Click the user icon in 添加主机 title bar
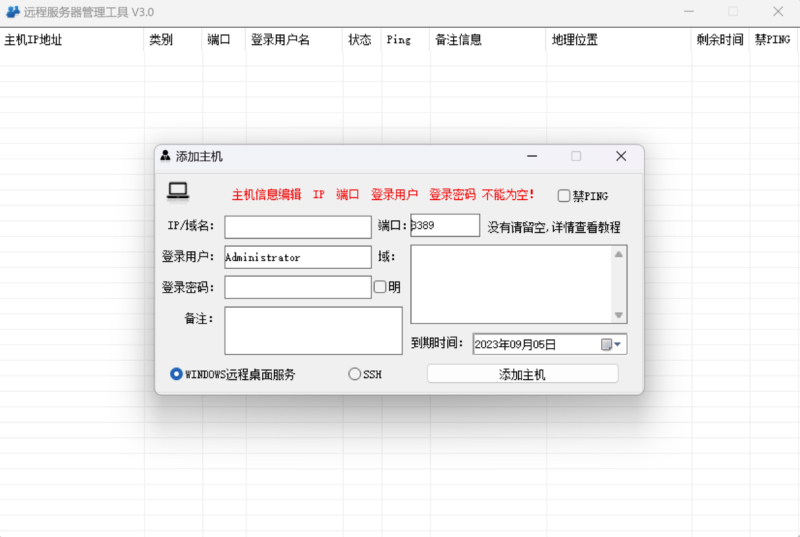Image resolution: width=800 pixels, height=537 pixels. point(165,156)
